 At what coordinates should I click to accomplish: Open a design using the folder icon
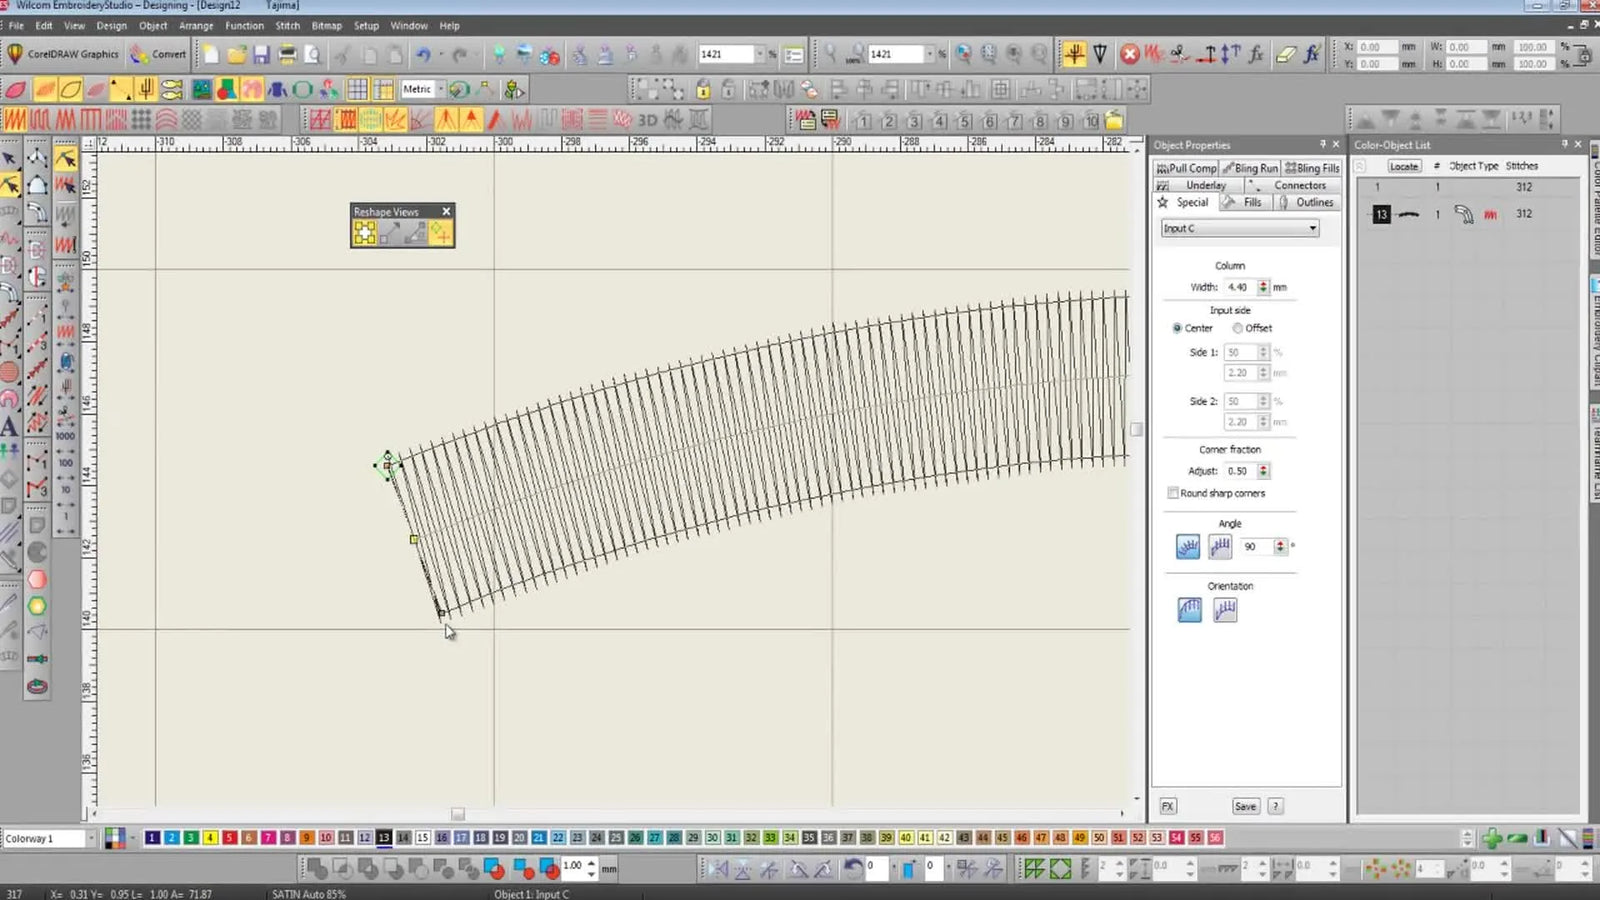click(236, 54)
